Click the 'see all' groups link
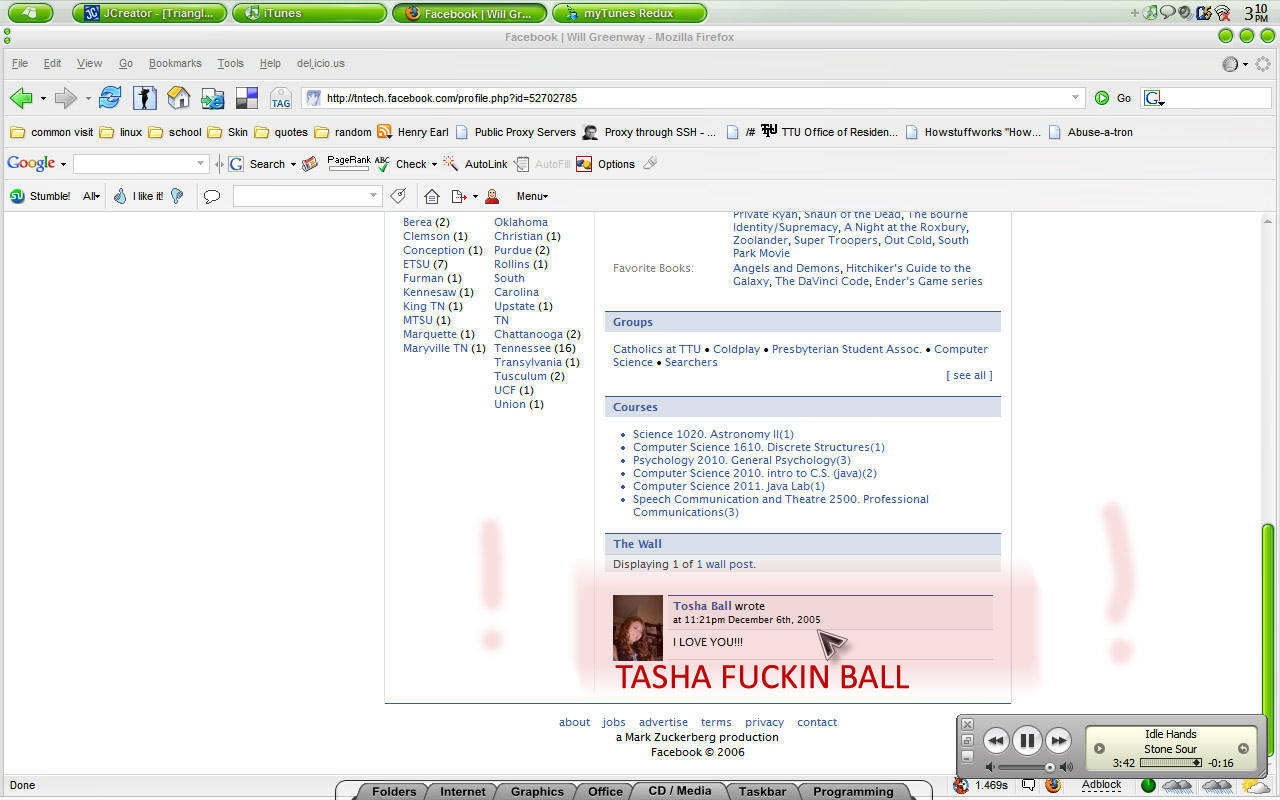1280x800 pixels. pos(969,375)
